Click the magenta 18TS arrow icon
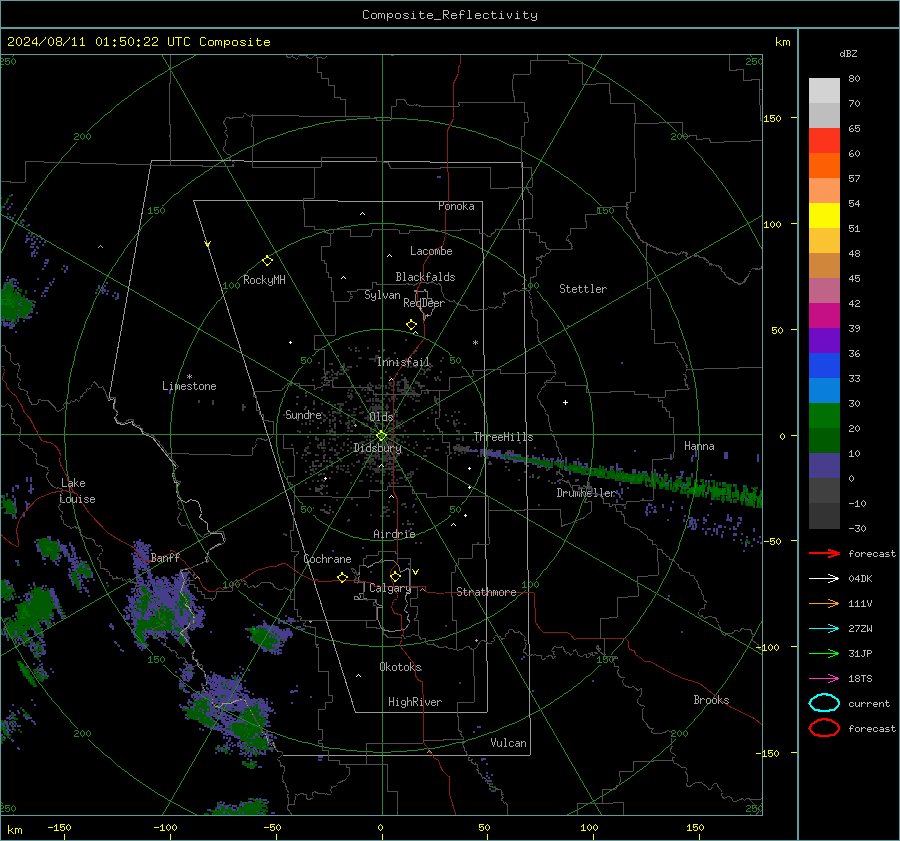The width and height of the screenshot is (900, 841). 824,679
